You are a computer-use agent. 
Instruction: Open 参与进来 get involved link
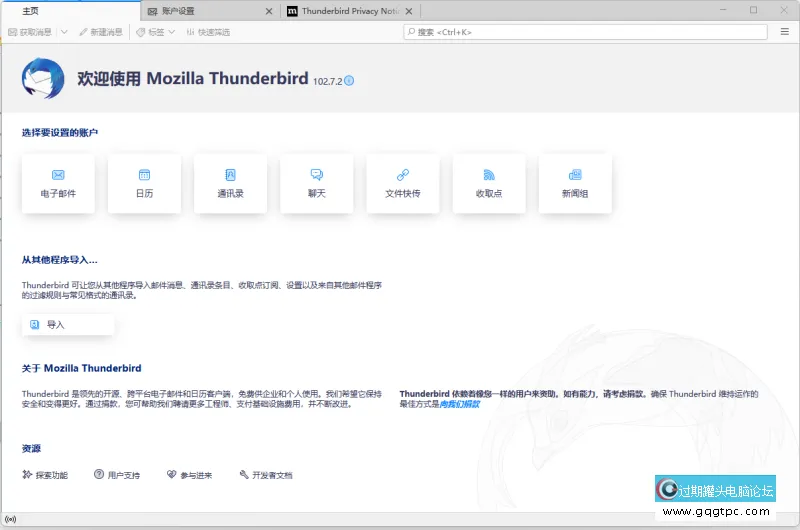coord(189,475)
